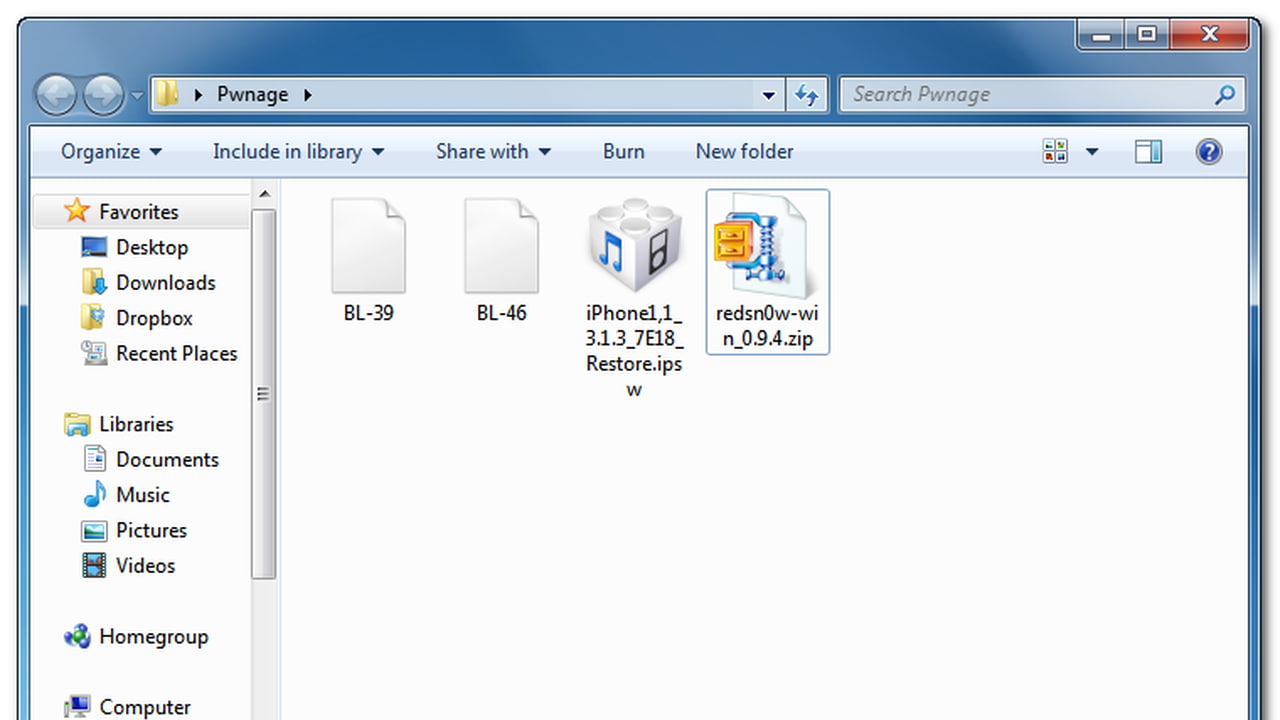Close the Pwnage Explorer window
The height and width of the screenshot is (720, 1280).
(1209, 34)
